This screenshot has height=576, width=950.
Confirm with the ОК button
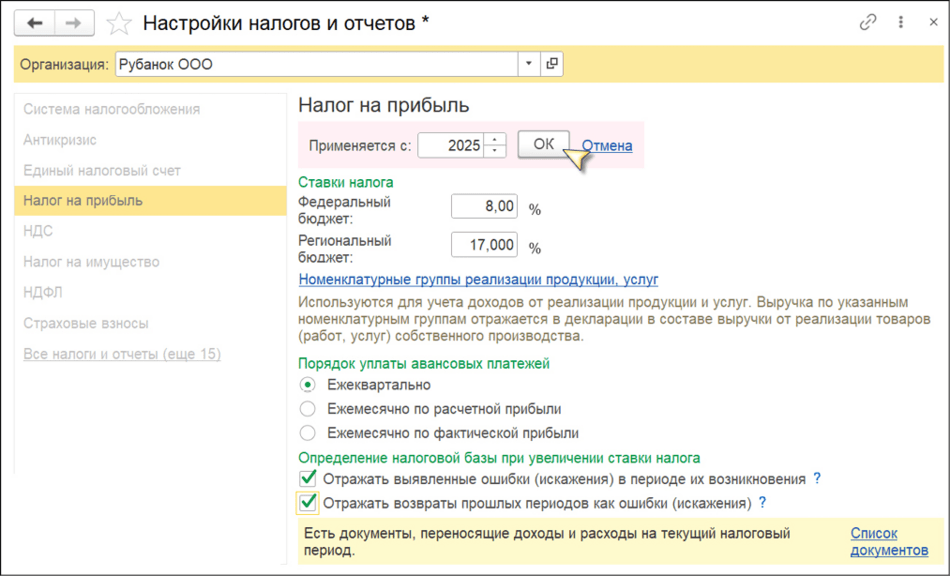543,144
